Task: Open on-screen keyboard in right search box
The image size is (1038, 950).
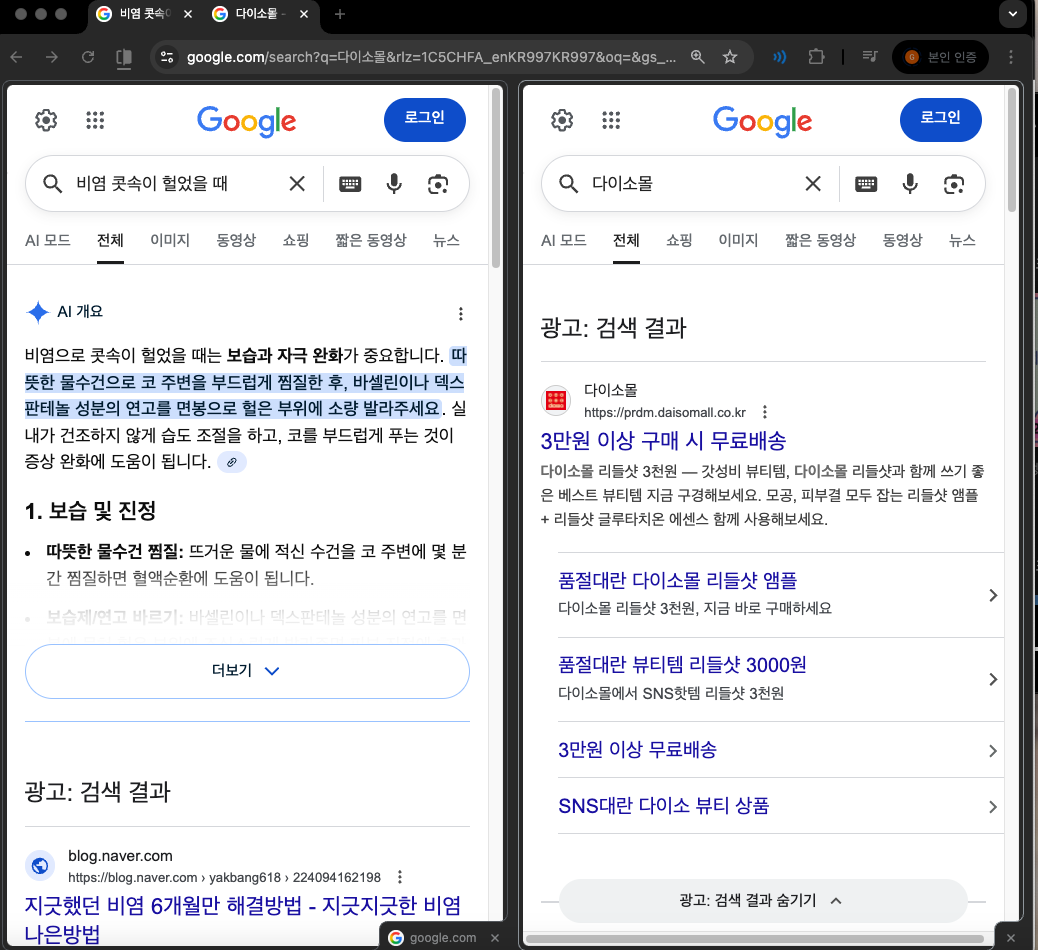Action: pyautogui.click(x=866, y=184)
